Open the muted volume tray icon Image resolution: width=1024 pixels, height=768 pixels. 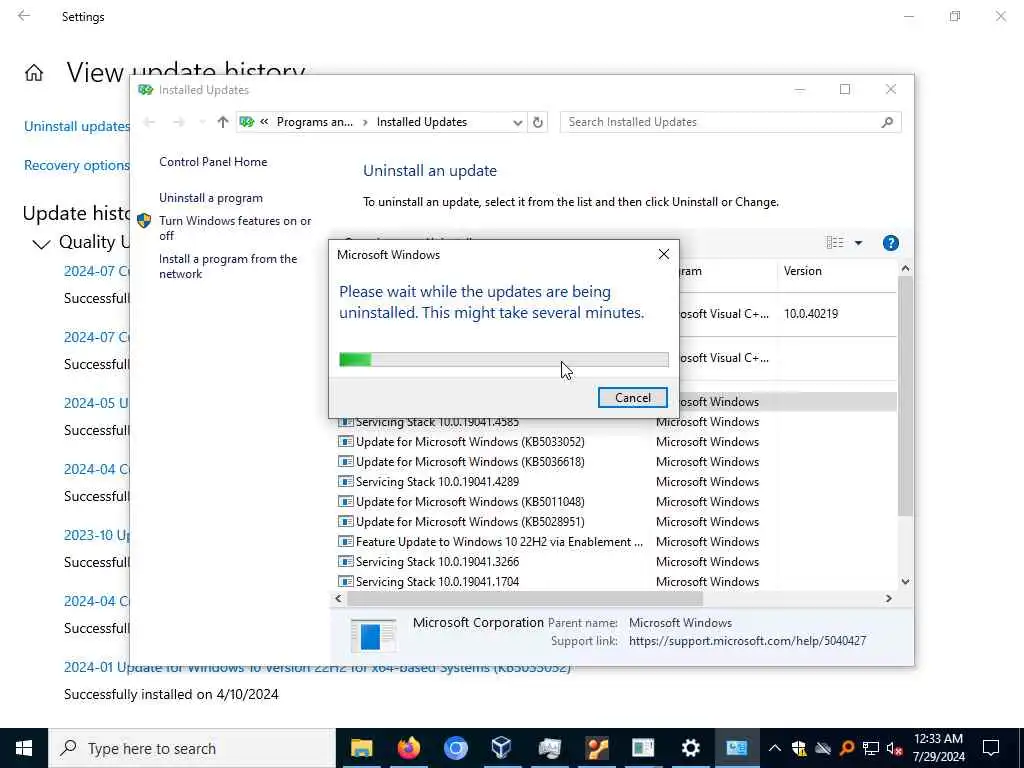895,749
